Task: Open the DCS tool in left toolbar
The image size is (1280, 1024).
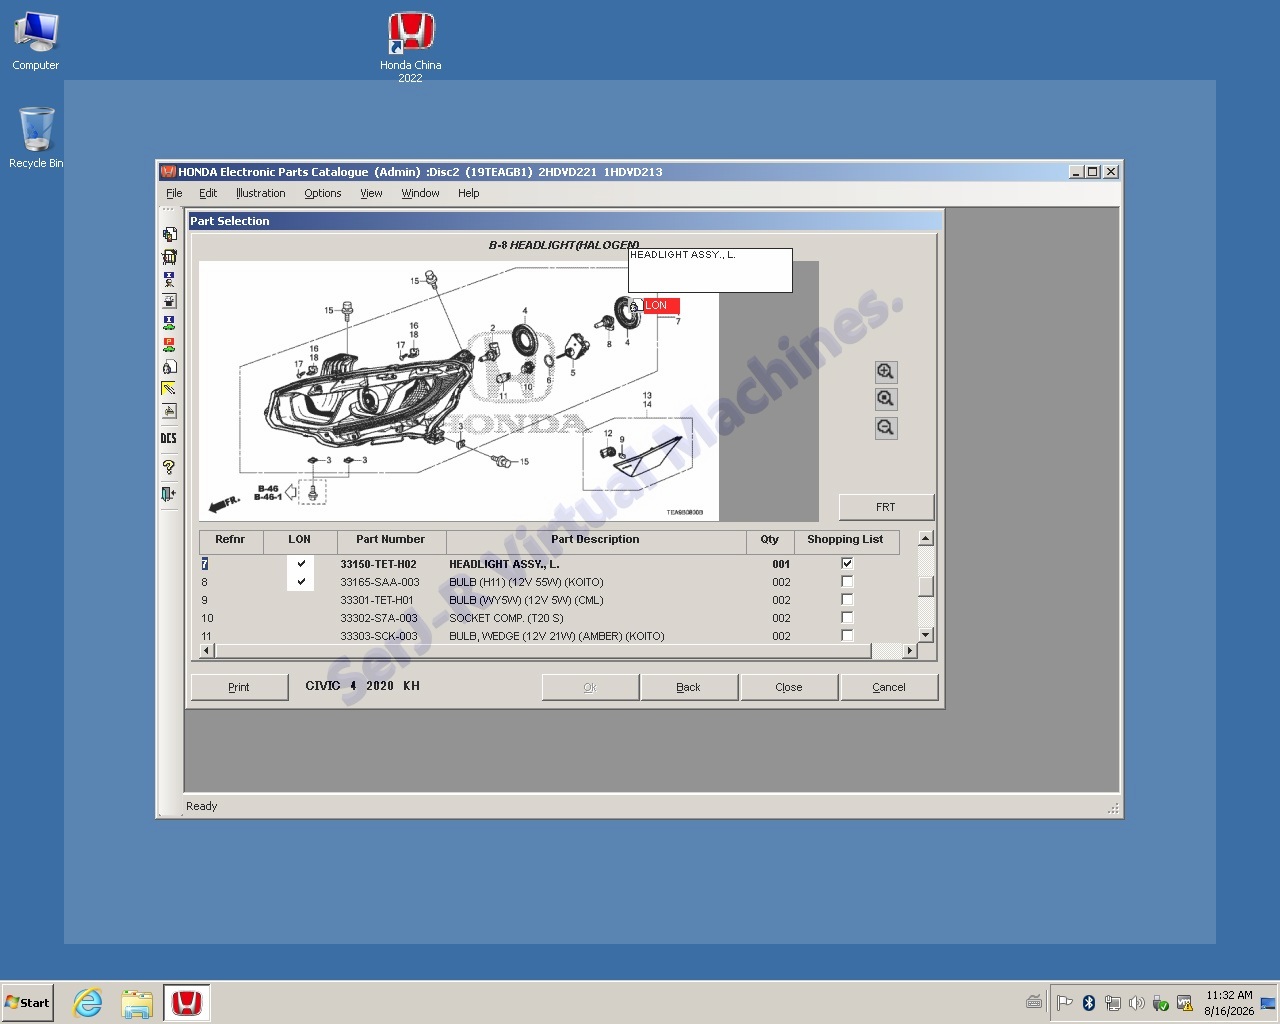Action: click(x=169, y=438)
